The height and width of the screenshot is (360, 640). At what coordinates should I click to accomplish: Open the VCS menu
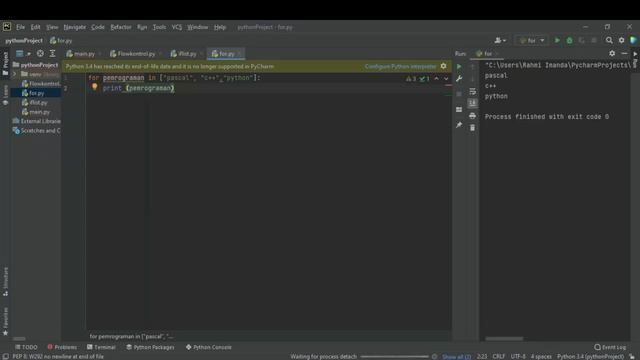coord(177,27)
